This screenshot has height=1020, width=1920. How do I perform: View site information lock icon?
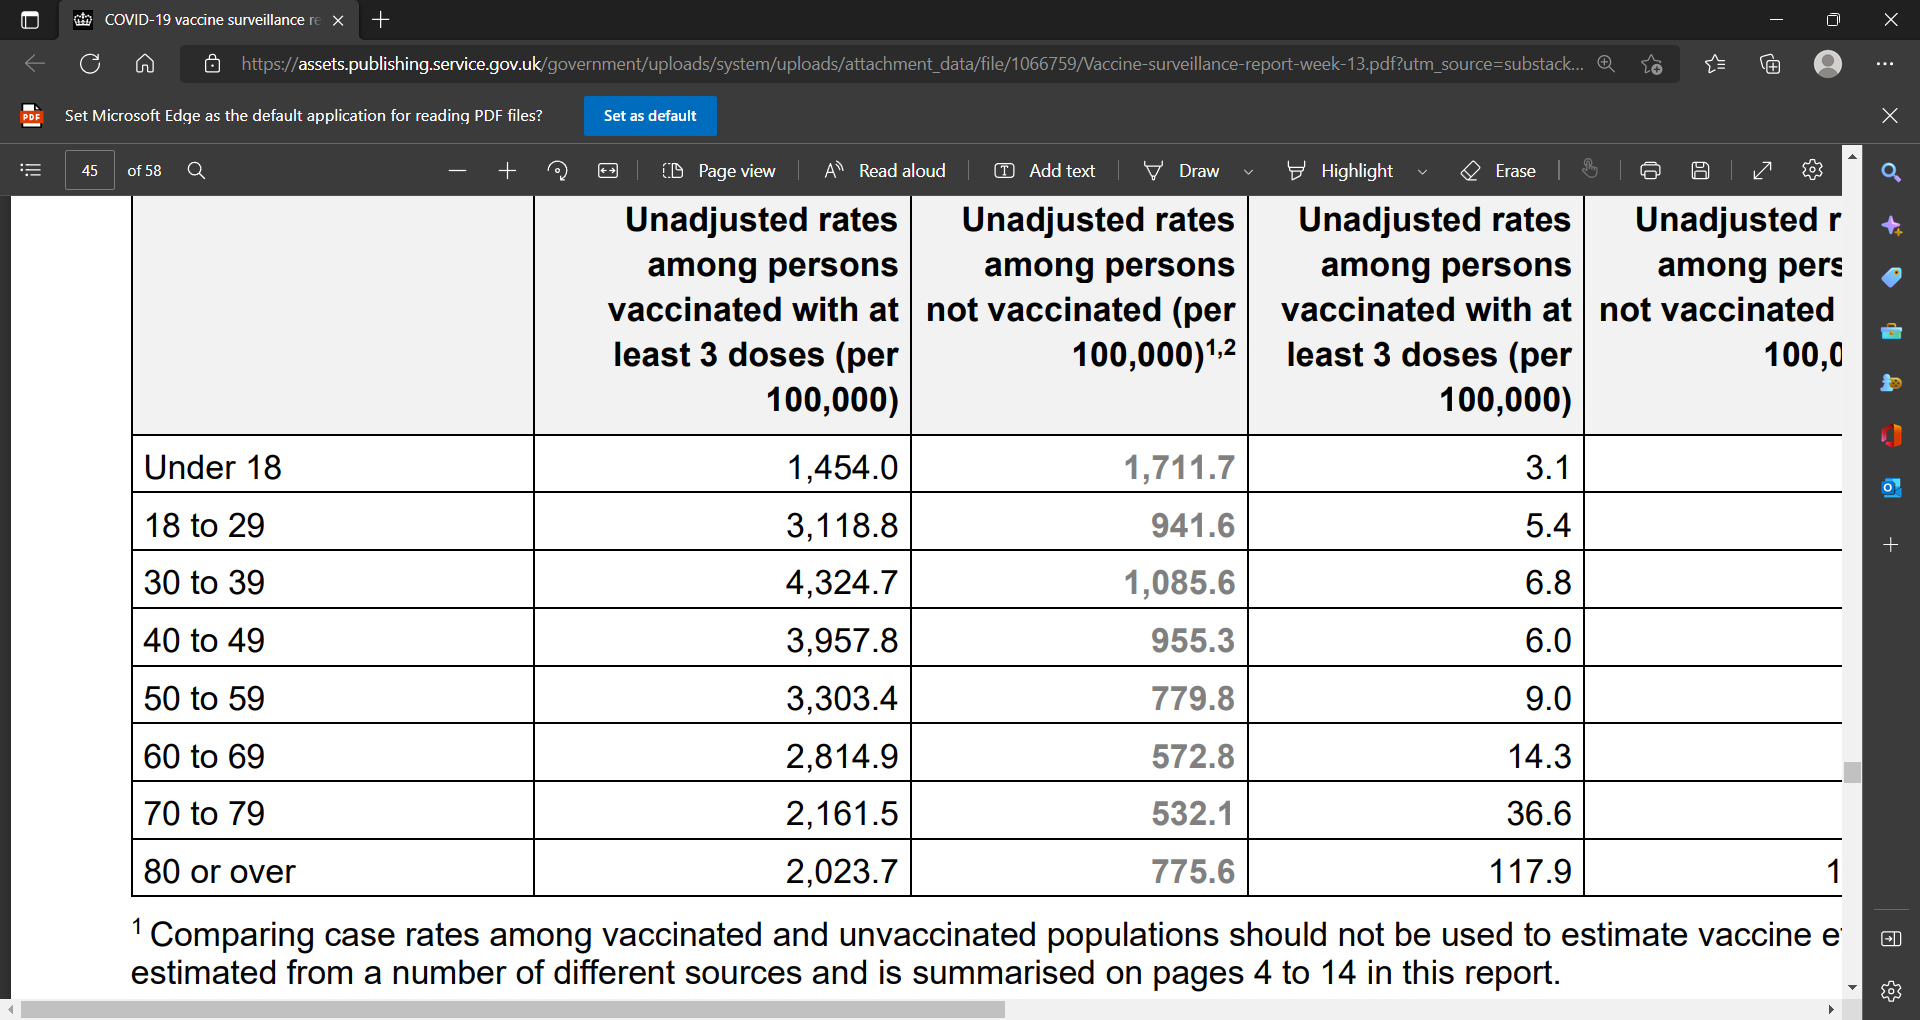(212, 64)
